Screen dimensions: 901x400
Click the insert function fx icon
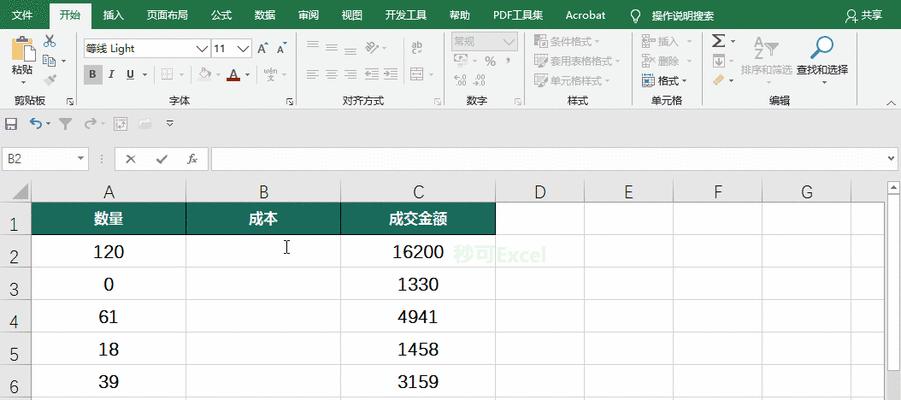coord(192,159)
